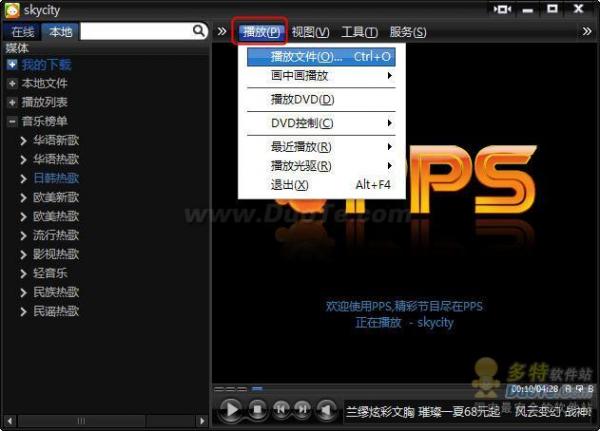This screenshot has height=431, width=600.
Task: Skip to the next track
Action: 303,410
